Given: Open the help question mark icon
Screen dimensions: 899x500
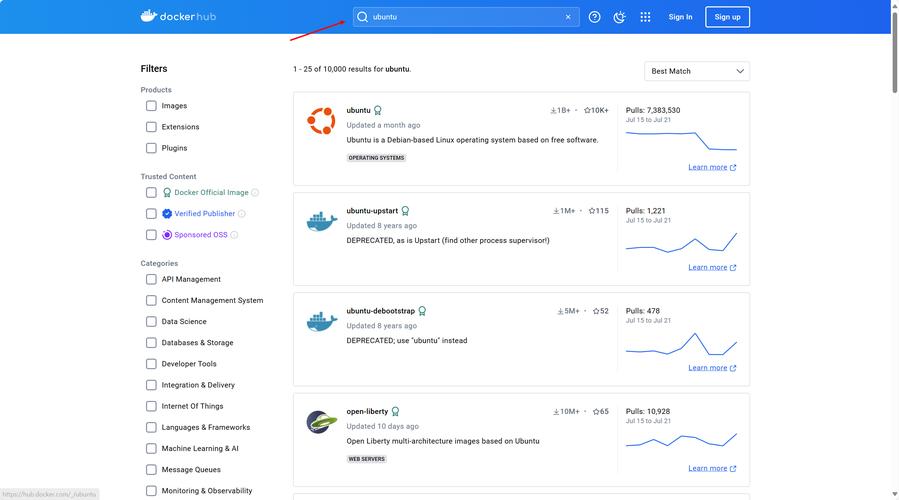Looking at the screenshot, I should click(595, 17).
